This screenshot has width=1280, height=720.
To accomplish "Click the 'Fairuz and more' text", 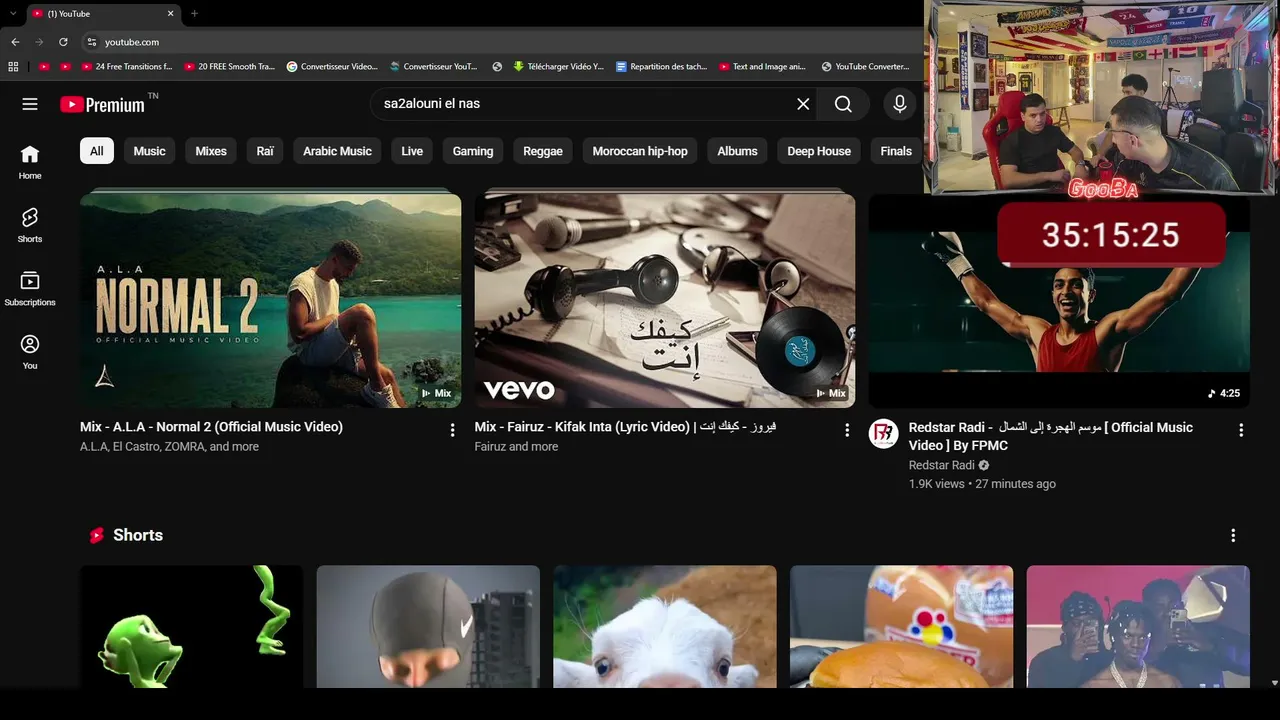I will tap(516, 447).
